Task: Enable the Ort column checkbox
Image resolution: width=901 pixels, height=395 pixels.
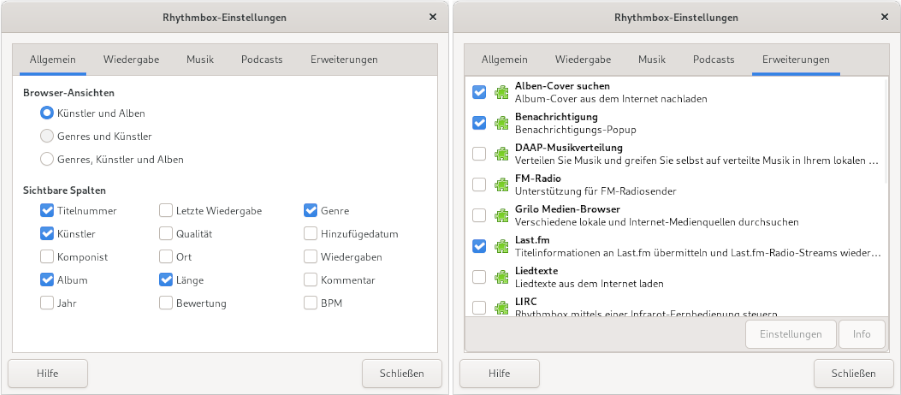Action: coord(166,257)
